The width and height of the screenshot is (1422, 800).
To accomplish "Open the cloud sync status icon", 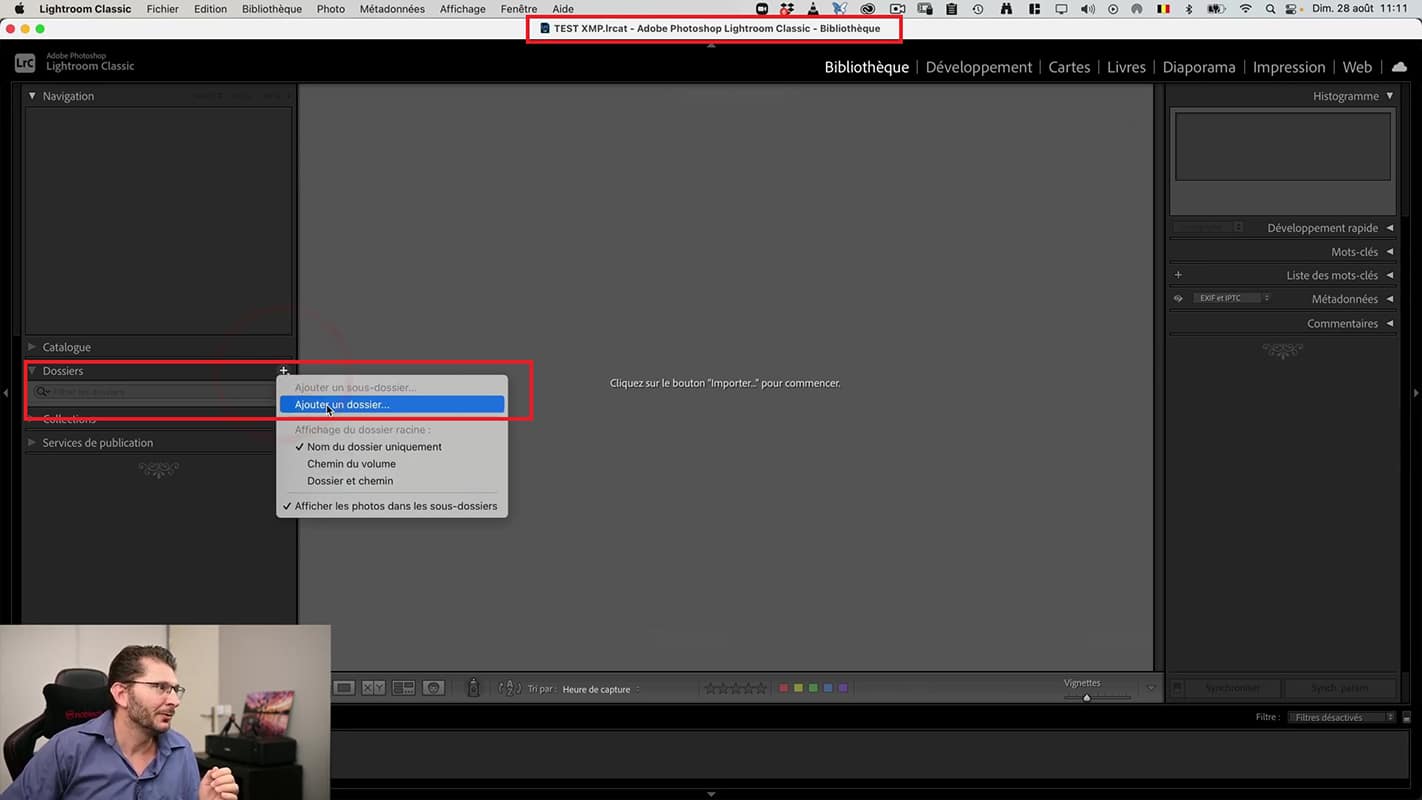I will (x=1399, y=67).
